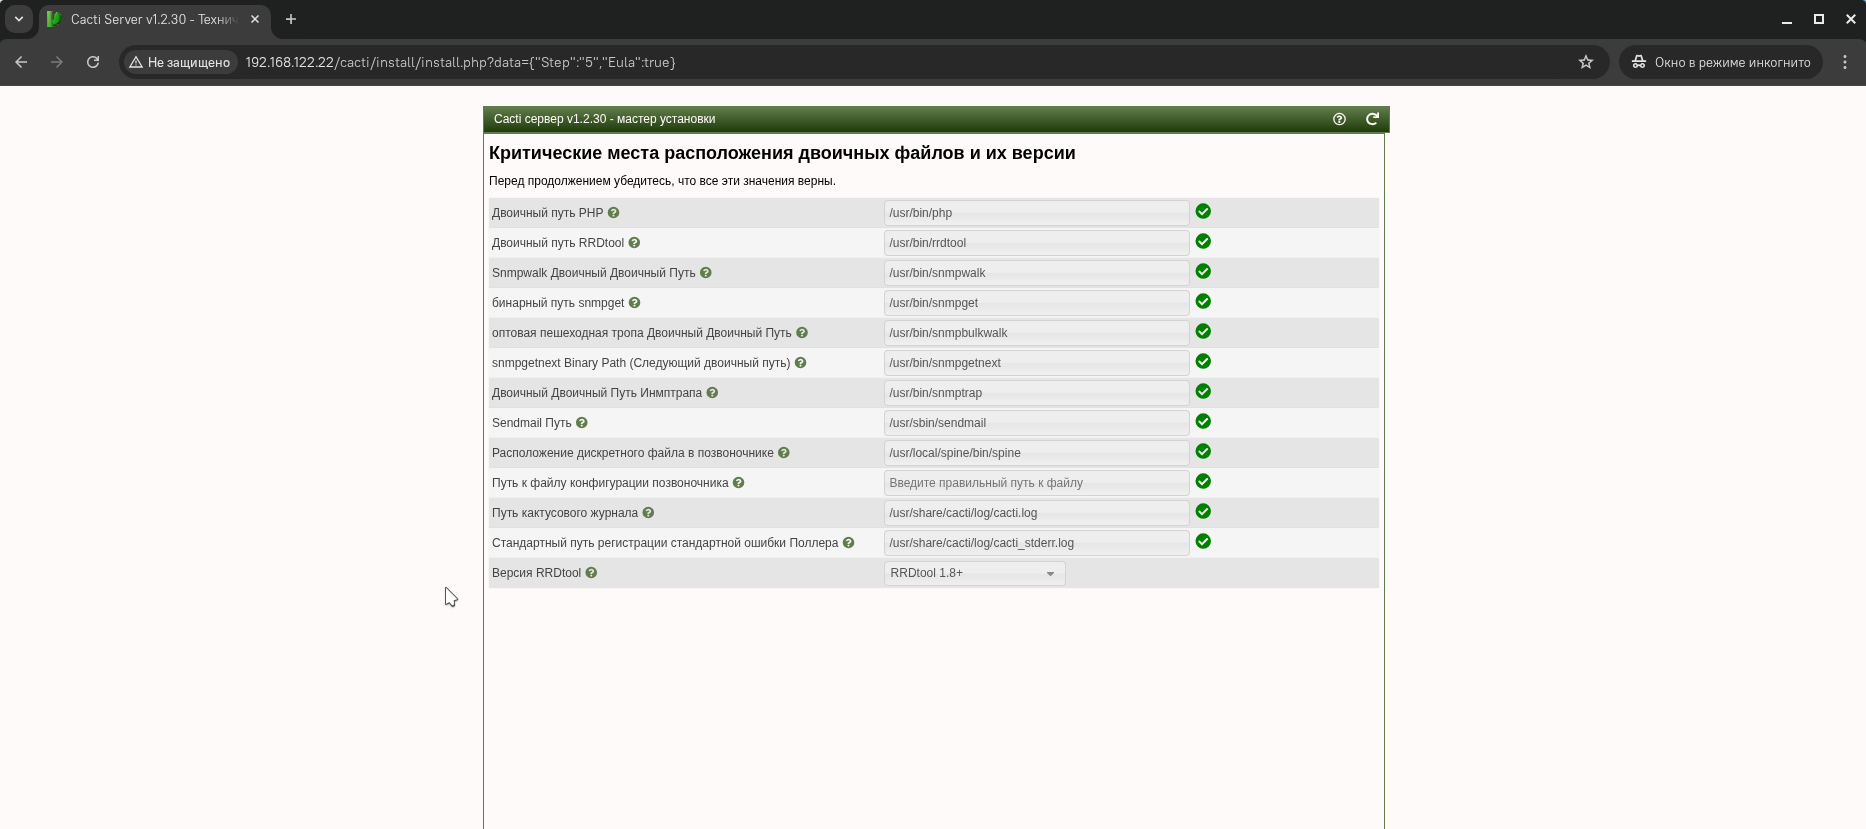Viewport: 1866px width, 829px height.
Task: Click help icon next to Версия RRDtool
Action: (x=591, y=573)
